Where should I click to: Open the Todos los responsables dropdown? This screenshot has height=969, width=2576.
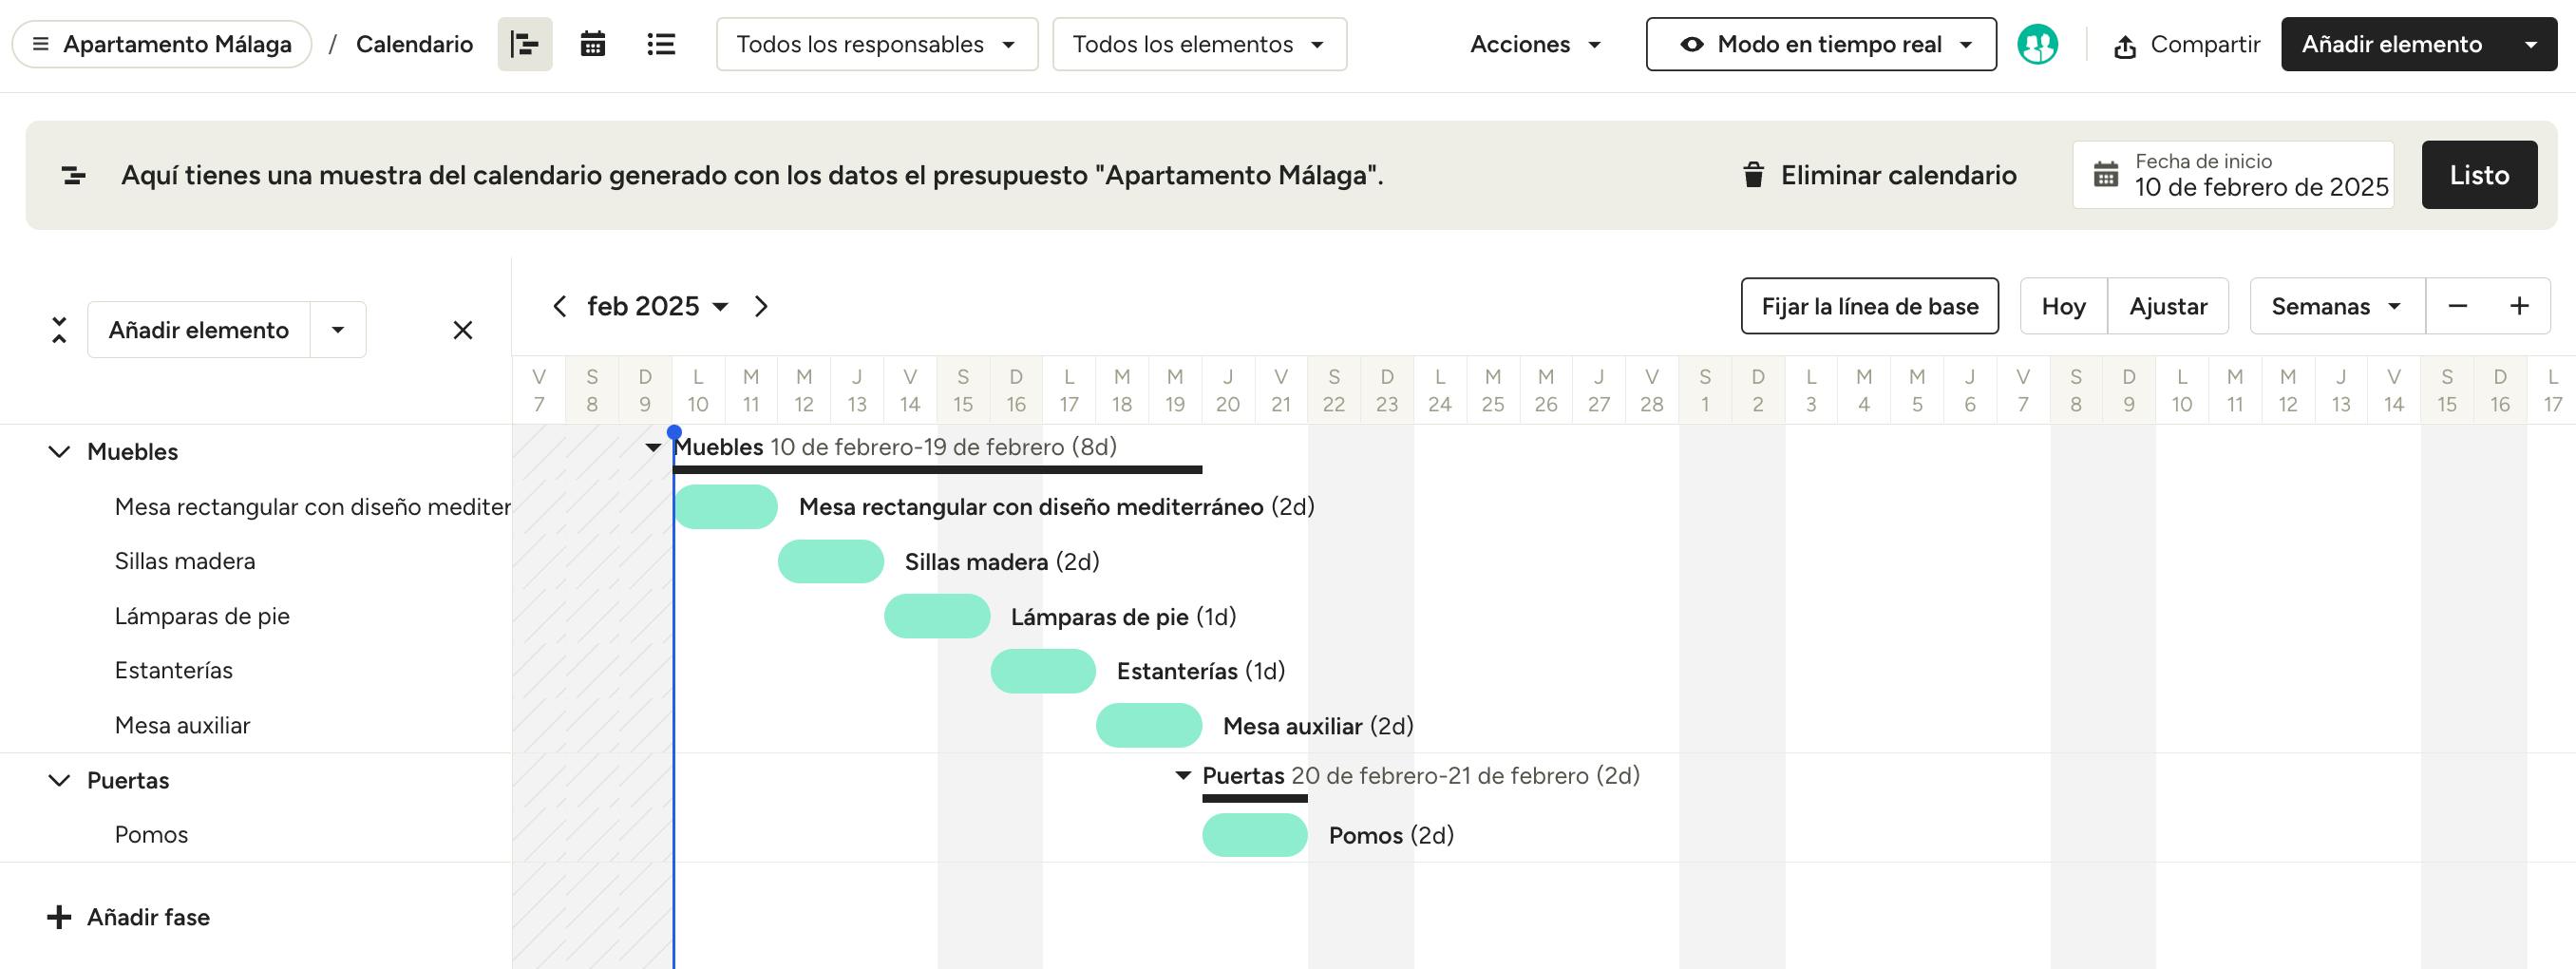(x=876, y=44)
